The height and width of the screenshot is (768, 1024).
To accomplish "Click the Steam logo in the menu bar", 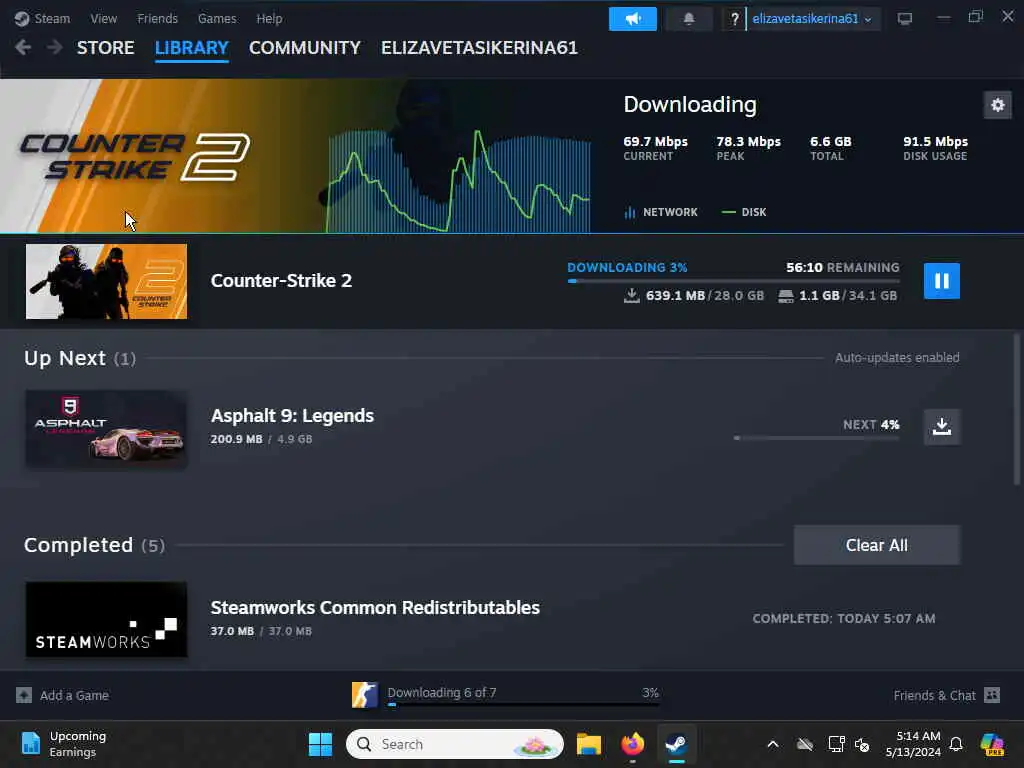I will click(22, 18).
